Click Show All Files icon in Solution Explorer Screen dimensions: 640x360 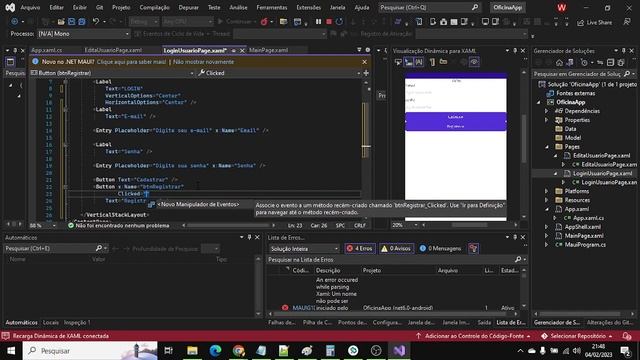tap(621, 62)
